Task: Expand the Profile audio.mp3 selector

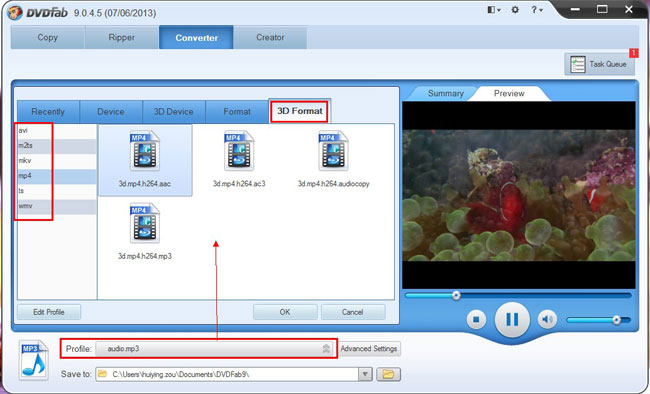Action: click(x=215, y=349)
